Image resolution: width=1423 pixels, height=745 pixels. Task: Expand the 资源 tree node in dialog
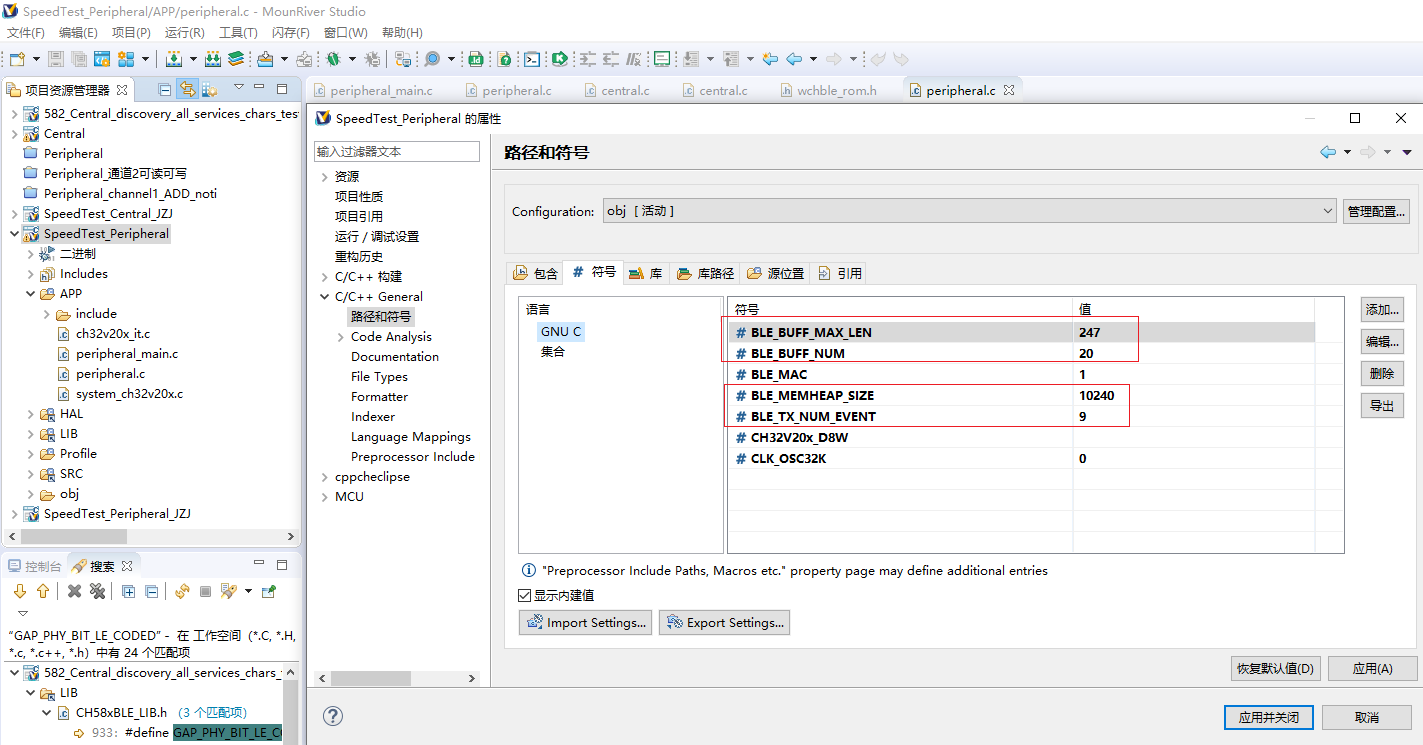click(x=324, y=177)
